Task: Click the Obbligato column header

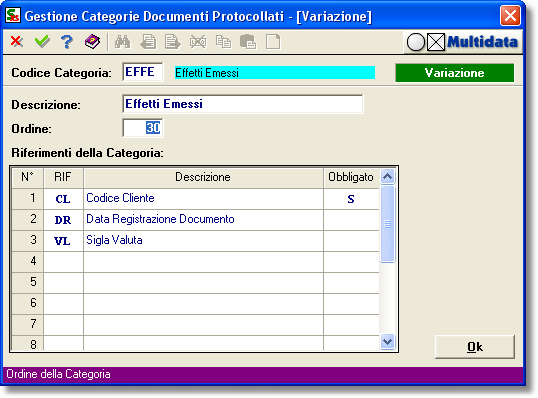Action: pyautogui.click(x=351, y=177)
